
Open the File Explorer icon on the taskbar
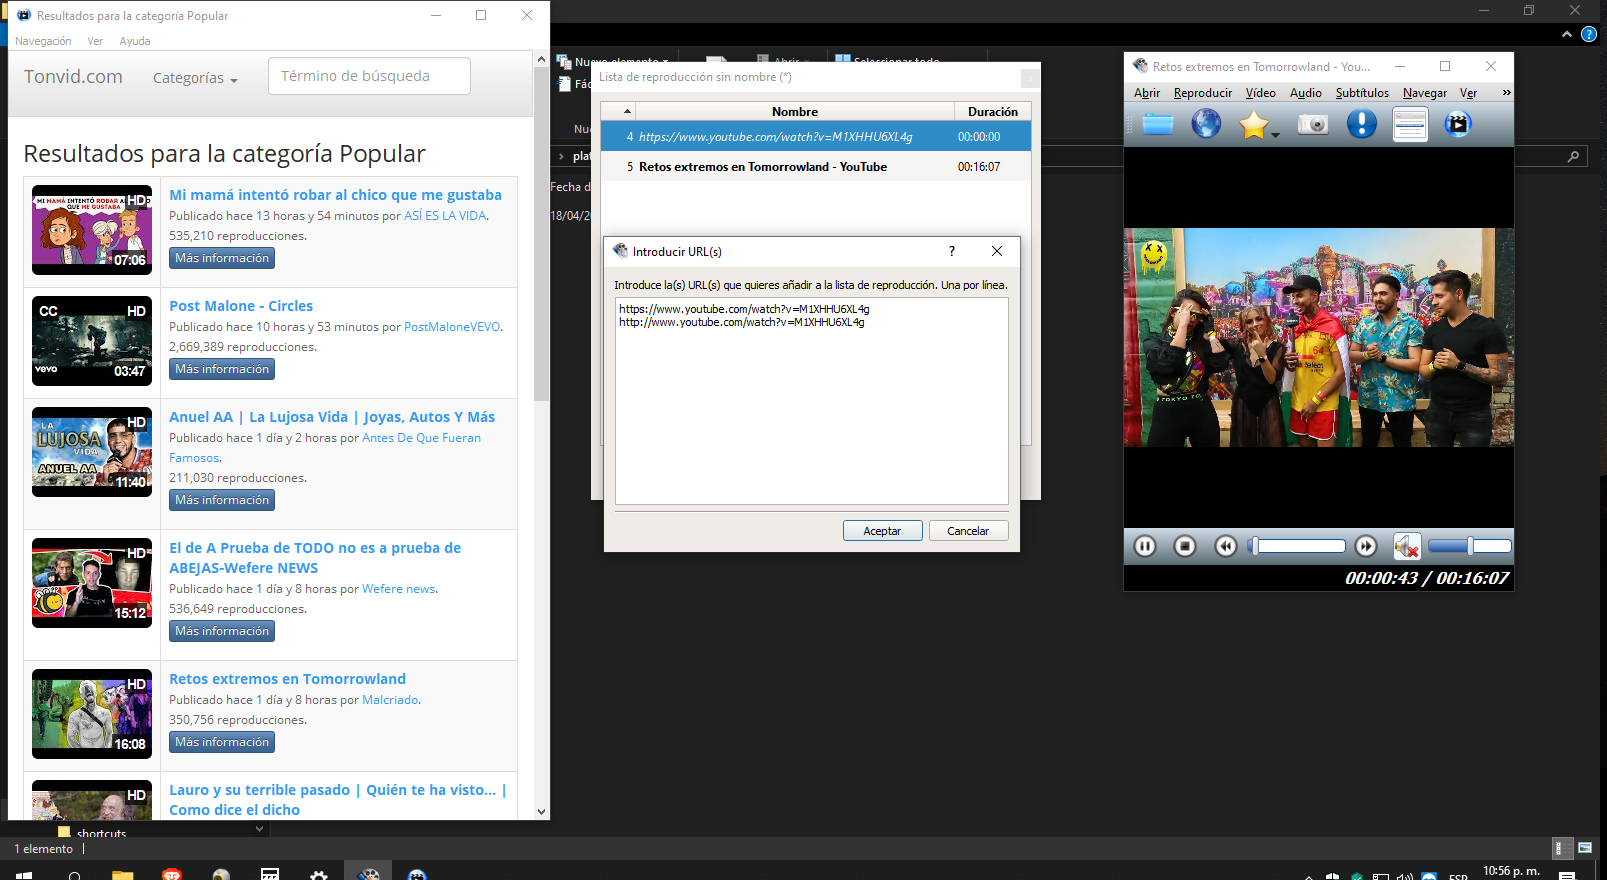coord(122,874)
